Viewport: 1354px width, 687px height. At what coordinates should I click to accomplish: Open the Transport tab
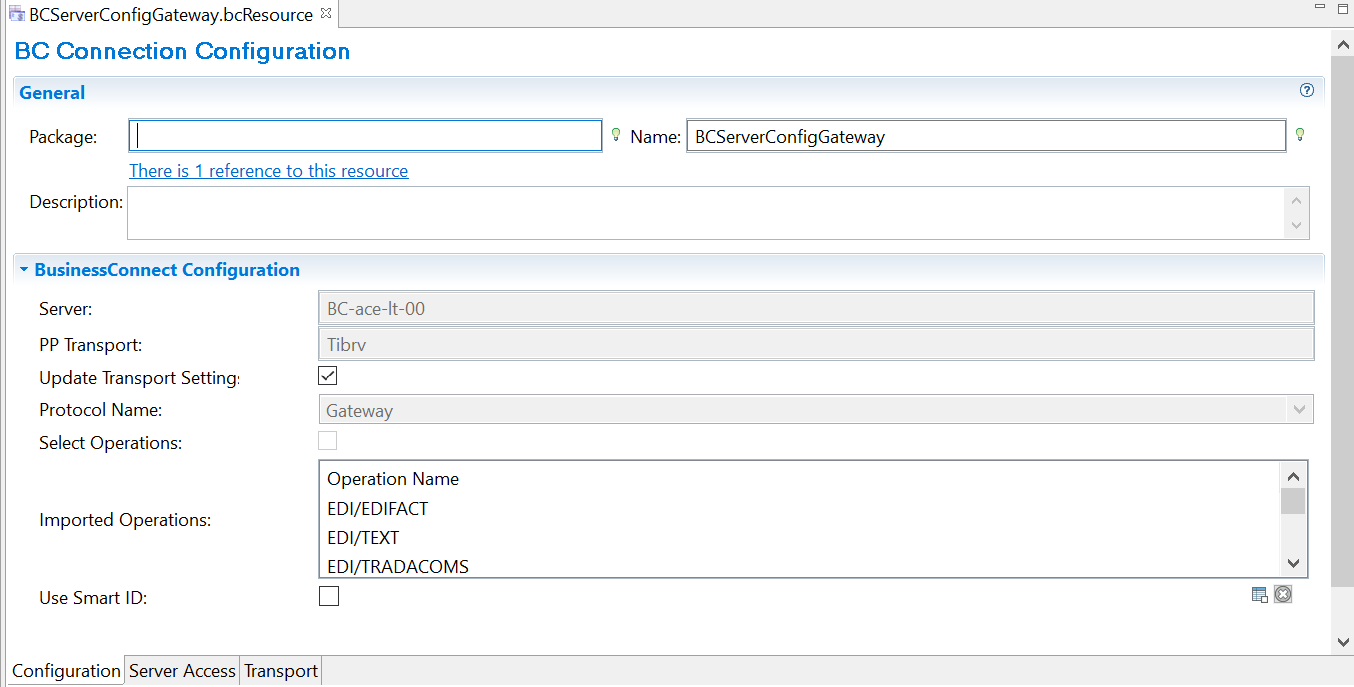coord(281,671)
